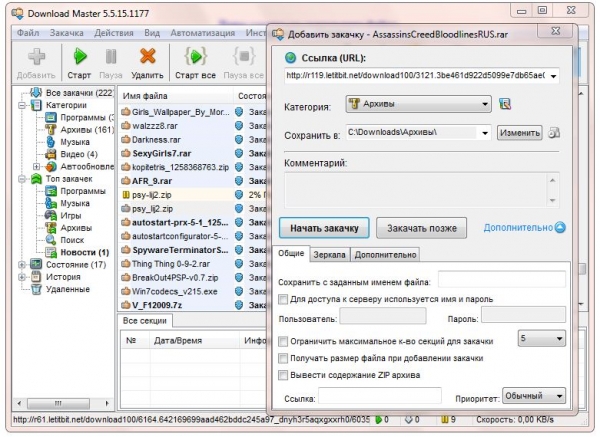Select История in the tree
The width and height of the screenshot is (600, 437).
pyautogui.click(x=63, y=277)
